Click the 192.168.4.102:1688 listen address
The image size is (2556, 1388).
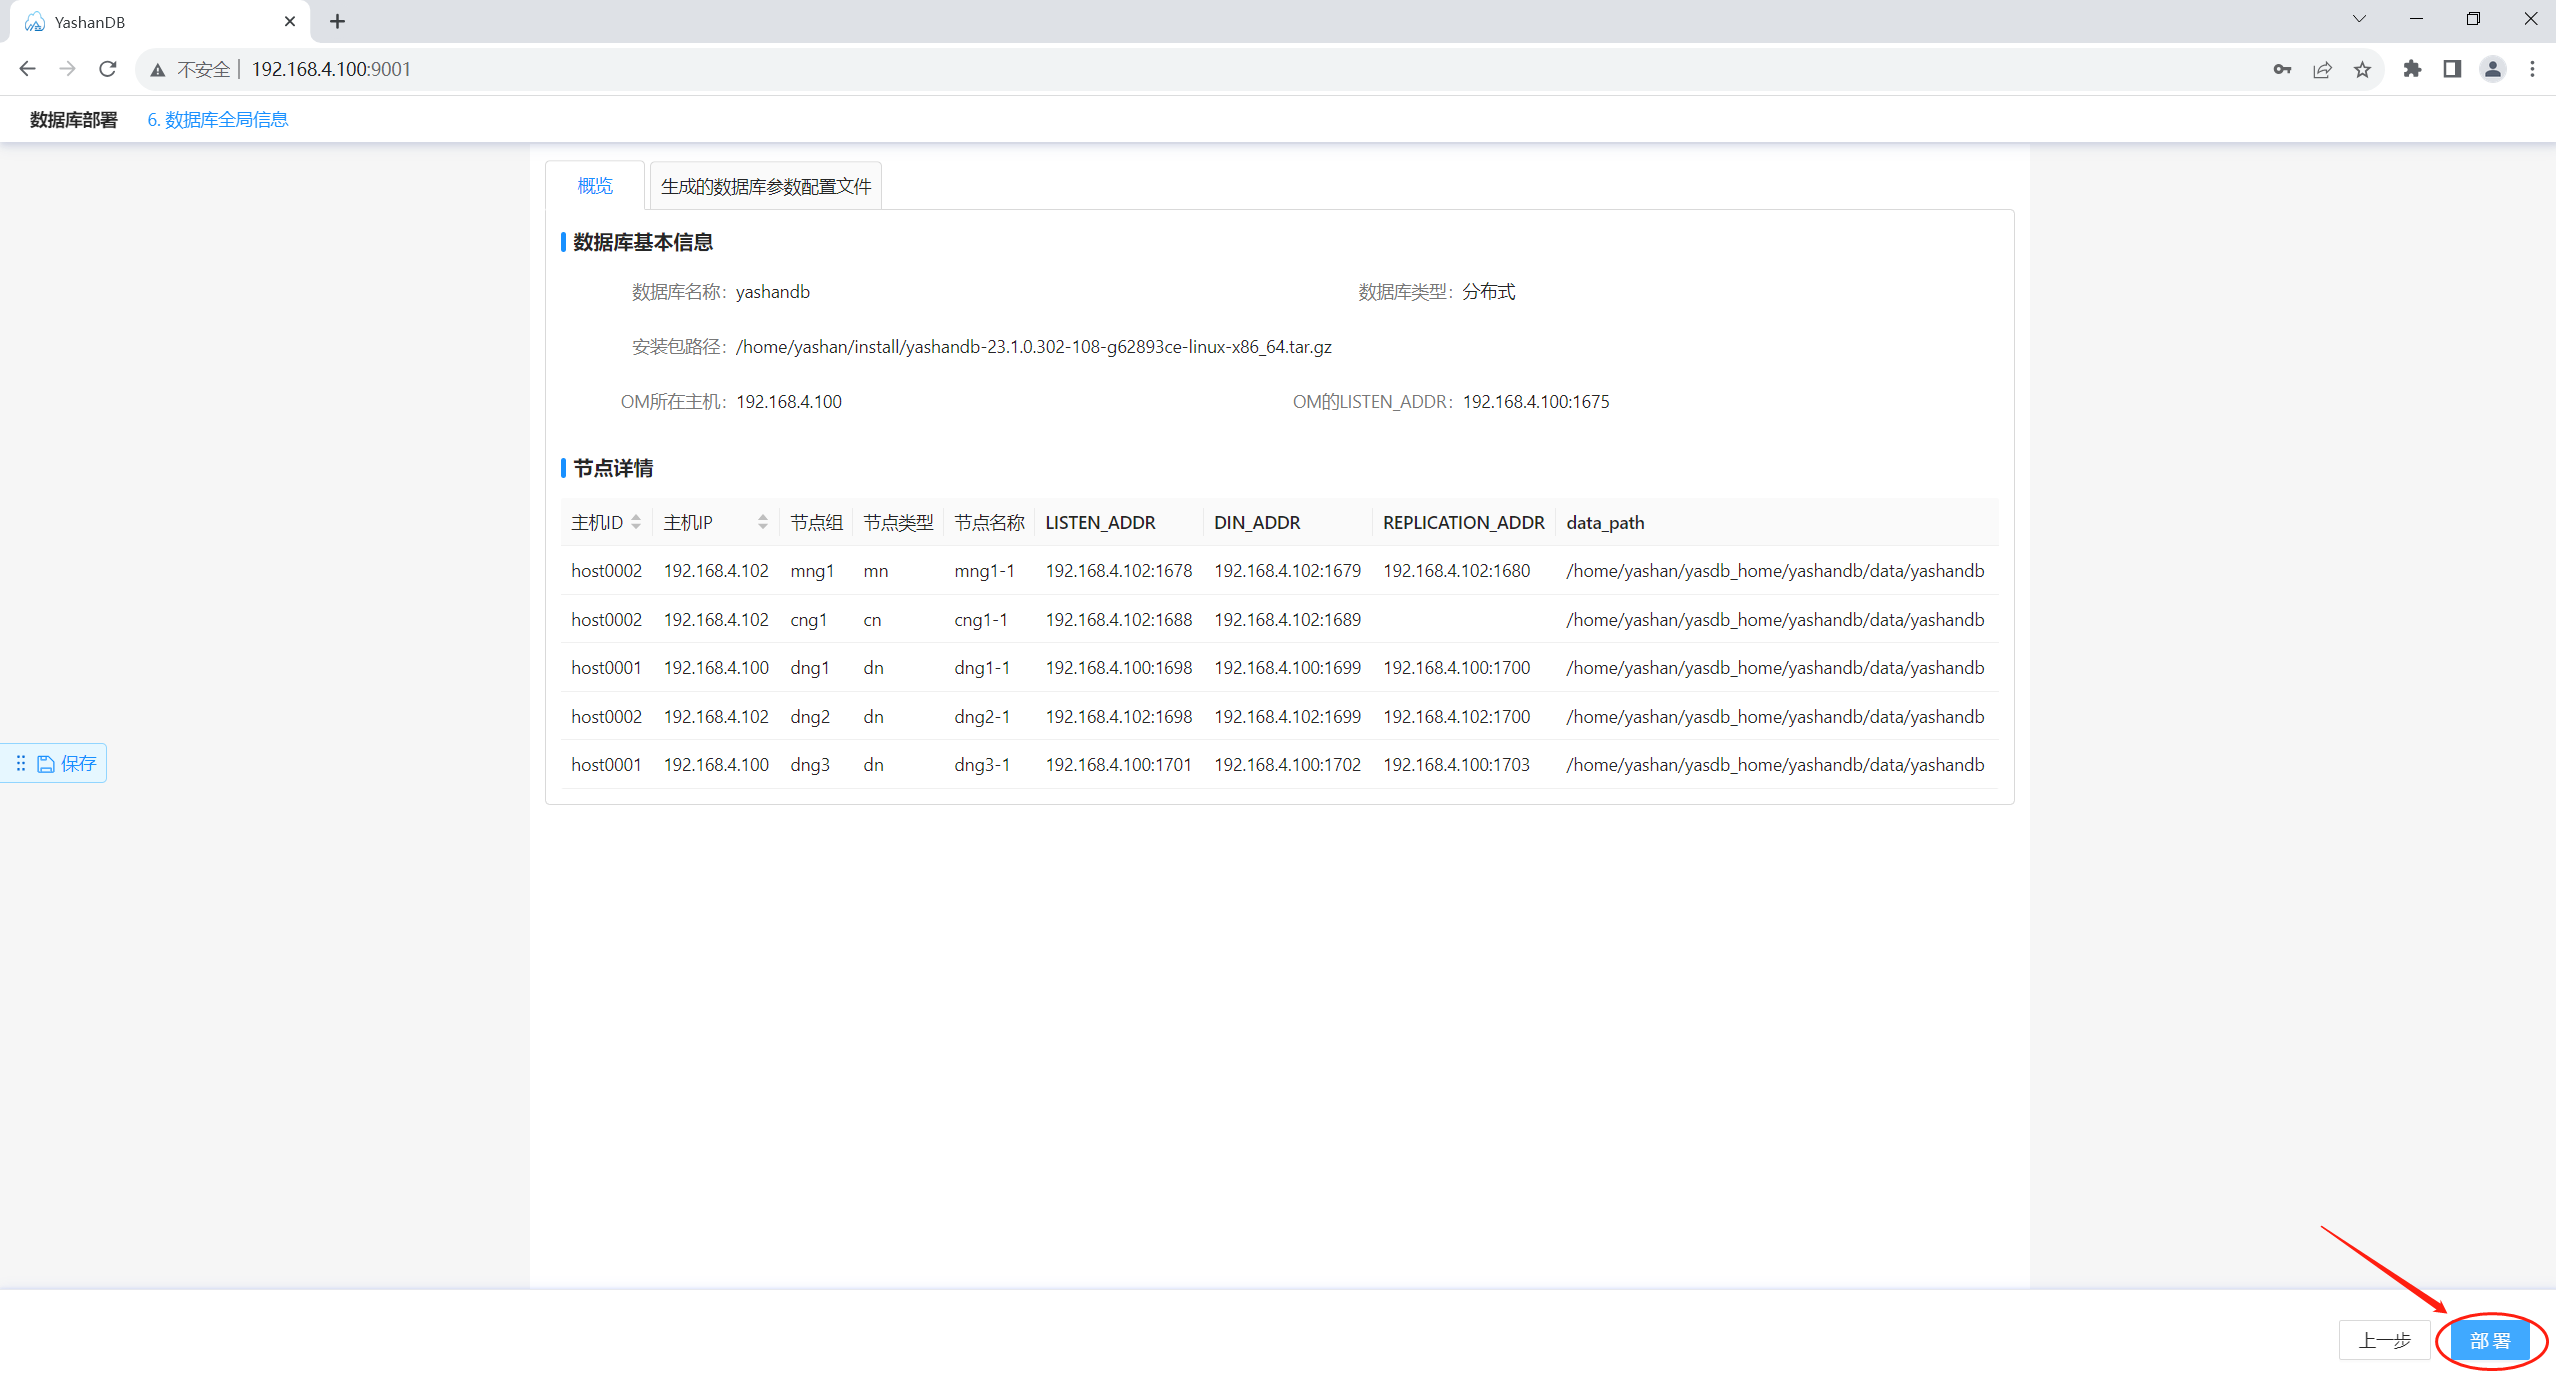(x=1119, y=620)
